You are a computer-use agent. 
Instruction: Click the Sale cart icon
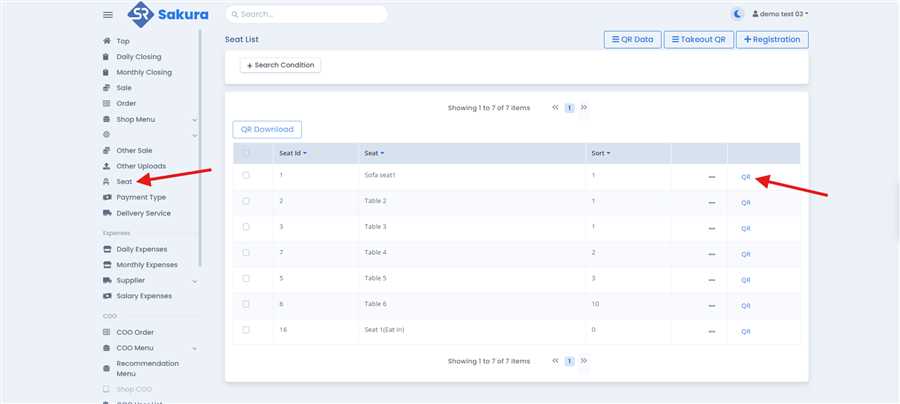(106, 88)
